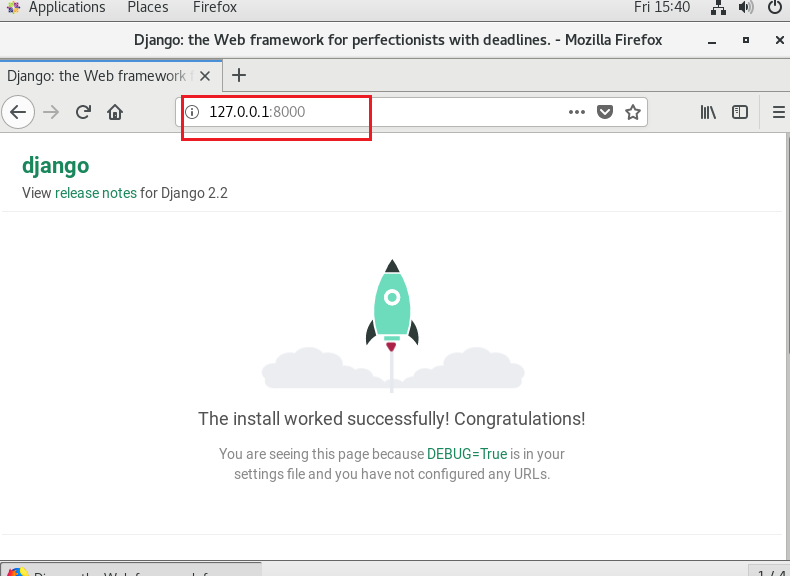Click the Applications menu foot icon

(14, 8)
